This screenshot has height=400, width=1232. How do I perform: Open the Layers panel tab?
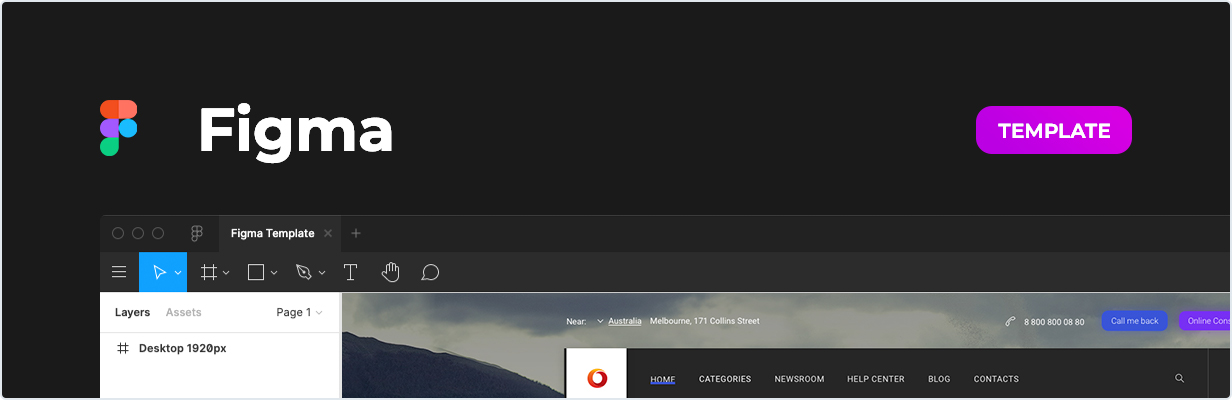coord(132,312)
